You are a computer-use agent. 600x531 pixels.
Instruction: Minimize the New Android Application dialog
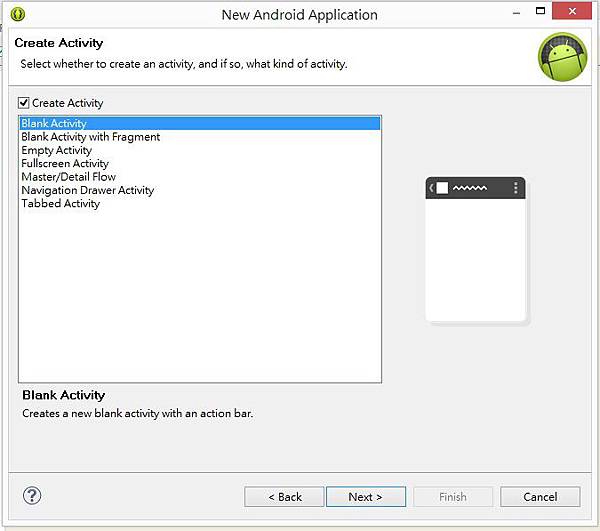[x=517, y=12]
